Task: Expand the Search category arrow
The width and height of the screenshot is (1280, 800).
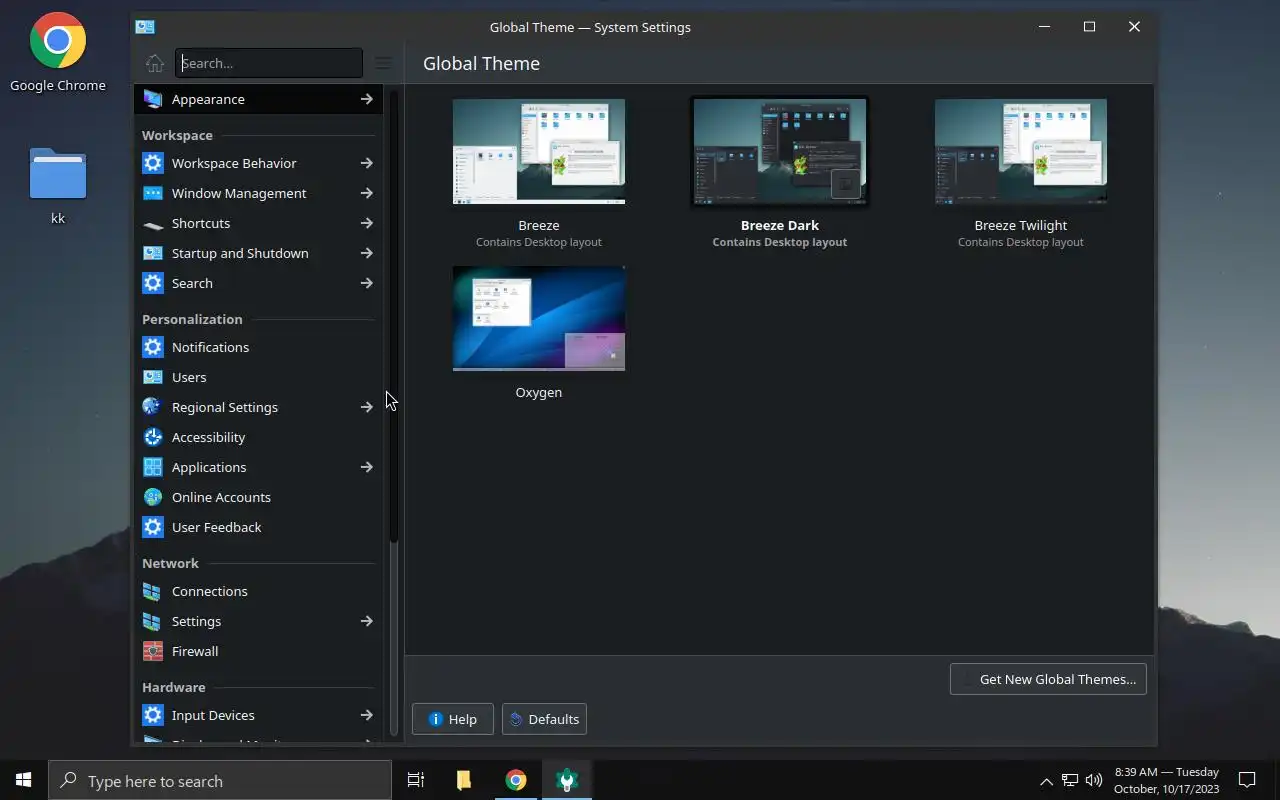Action: coord(366,283)
